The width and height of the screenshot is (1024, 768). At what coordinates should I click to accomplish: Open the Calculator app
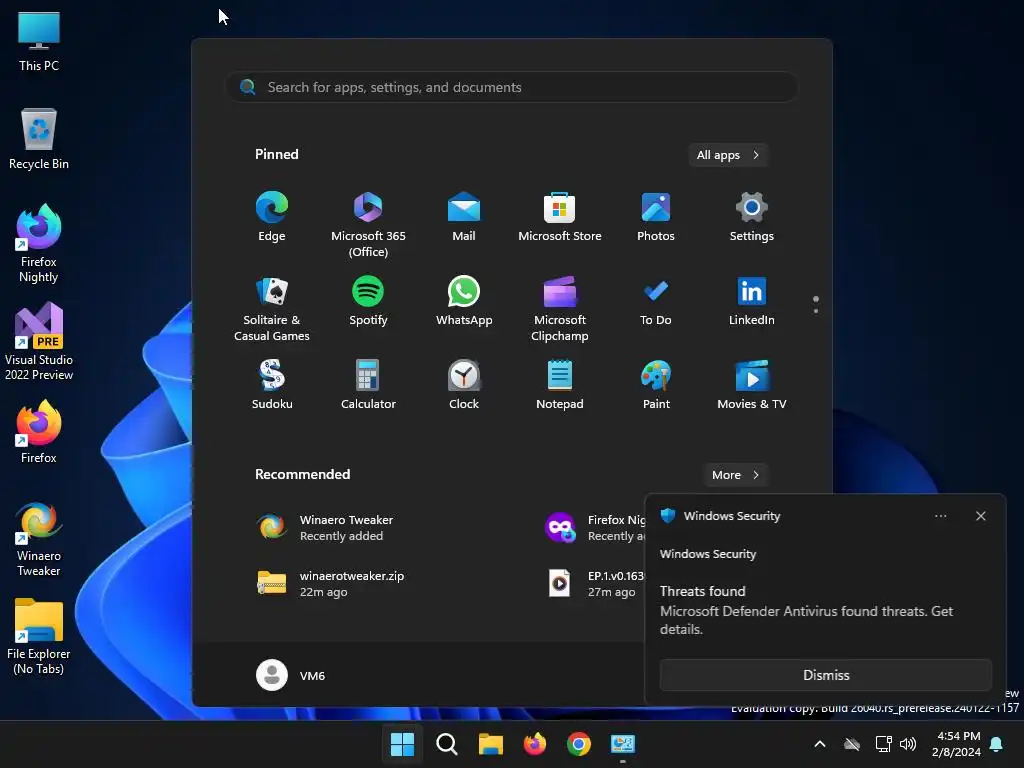pyautogui.click(x=368, y=385)
